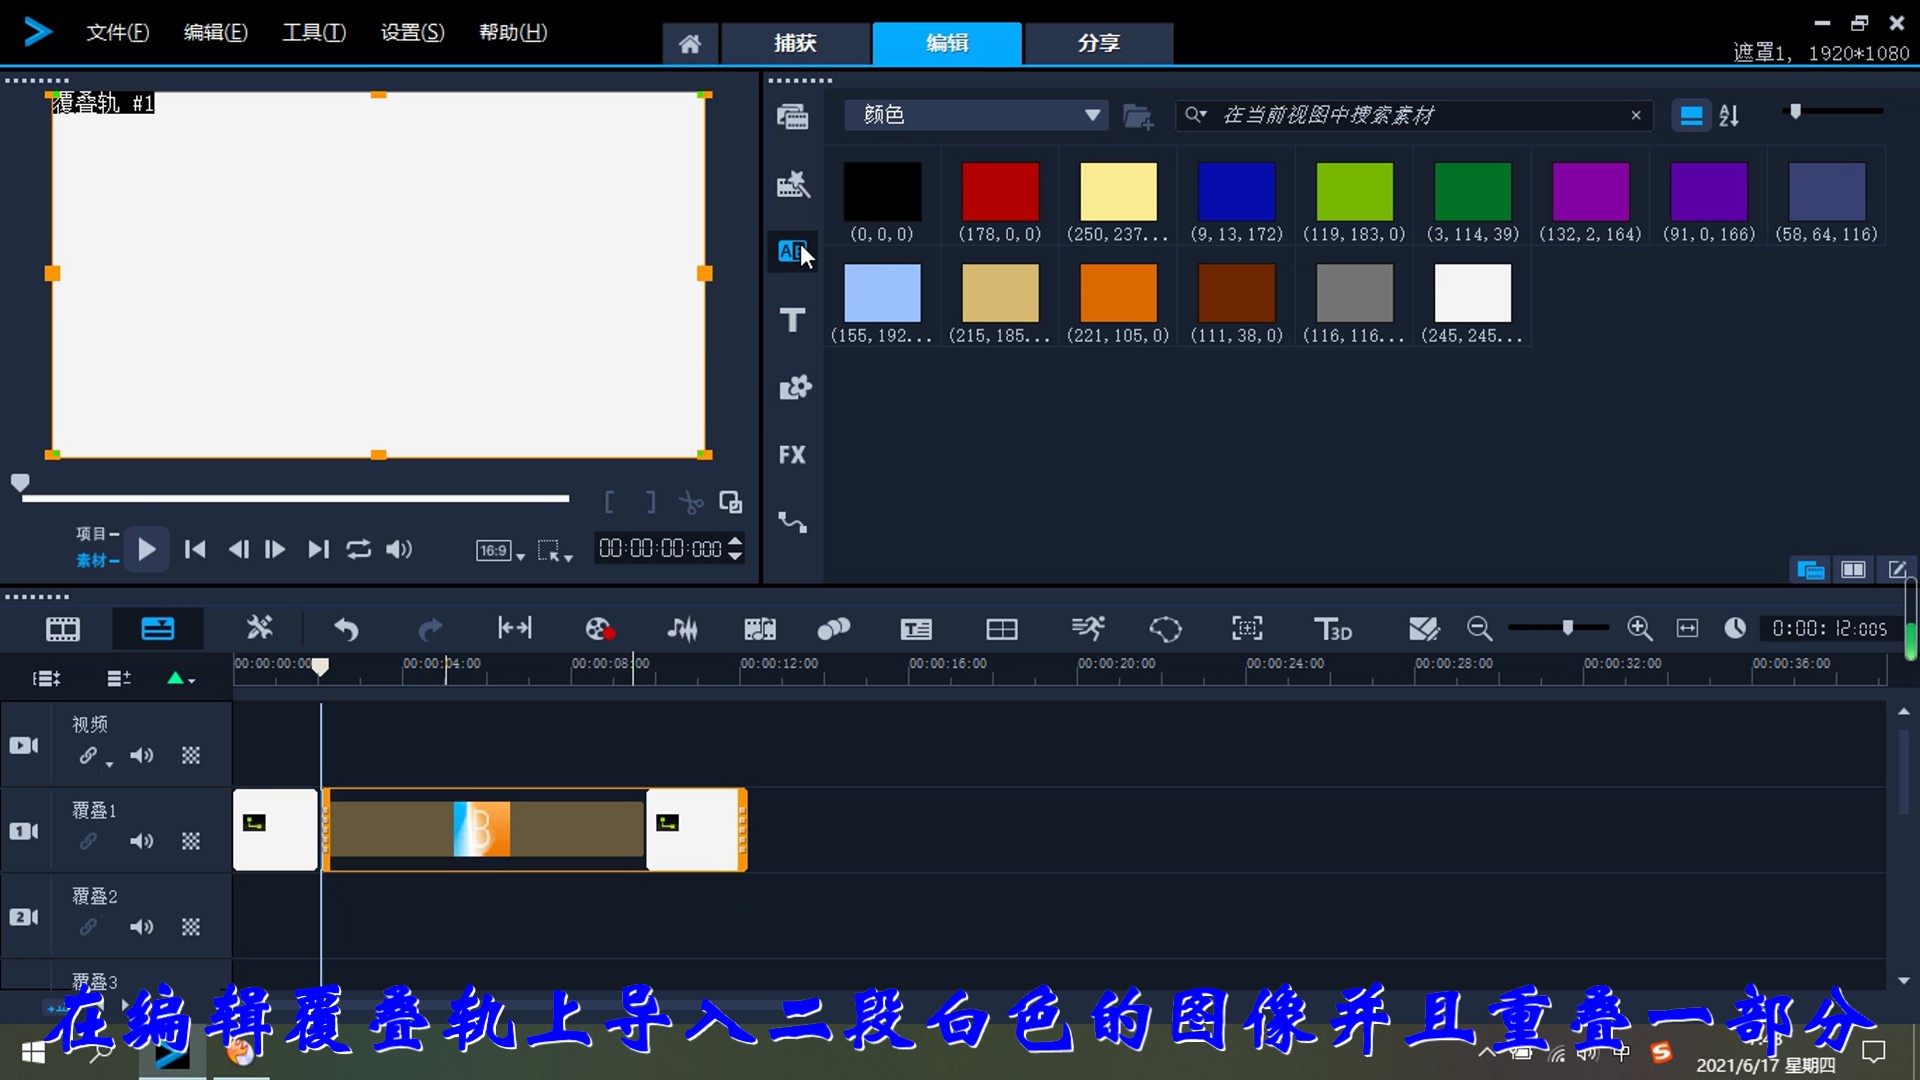Sort library clips

tap(1729, 116)
